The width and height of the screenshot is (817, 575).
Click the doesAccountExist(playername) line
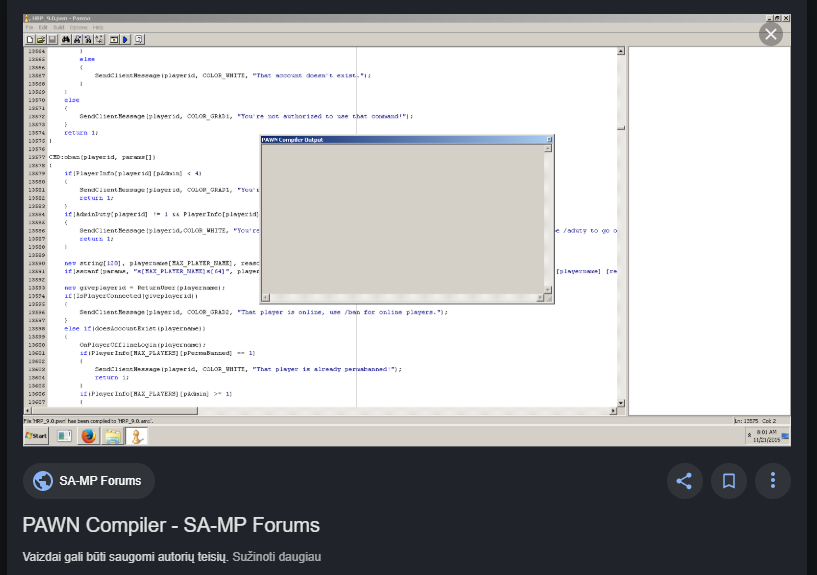pyautogui.click(x=135, y=329)
